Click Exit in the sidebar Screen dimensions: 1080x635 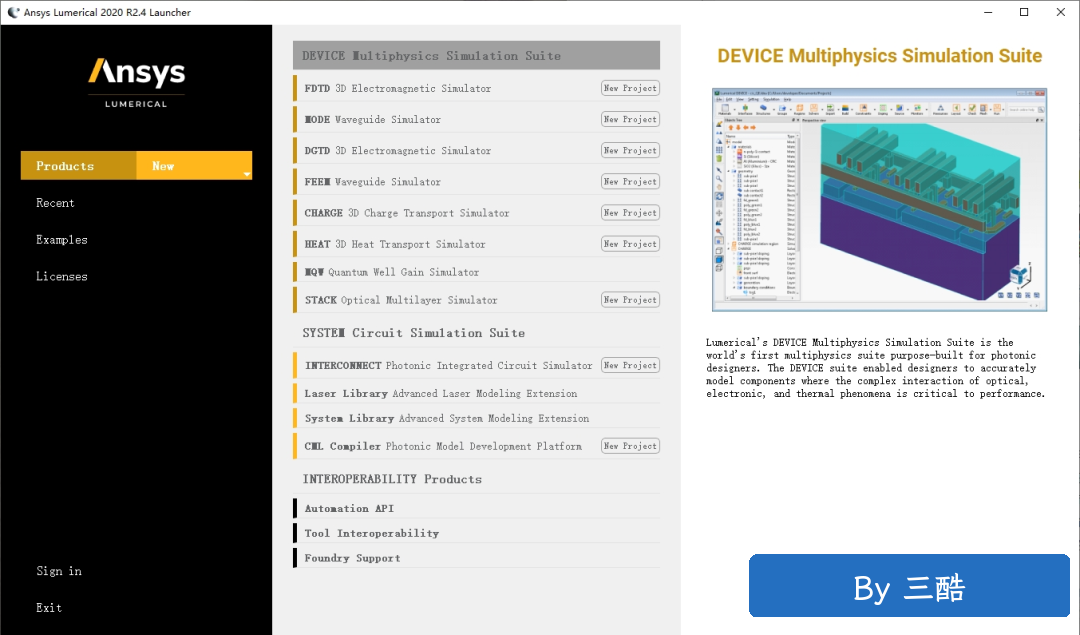[x=49, y=607]
